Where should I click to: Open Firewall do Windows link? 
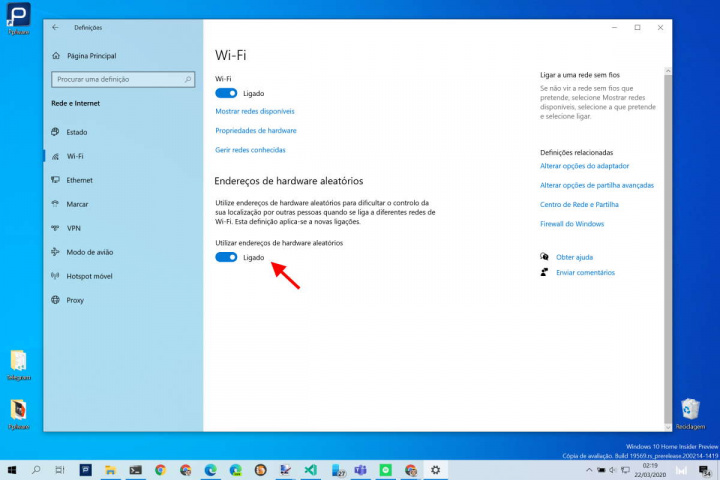click(x=572, y=224)
